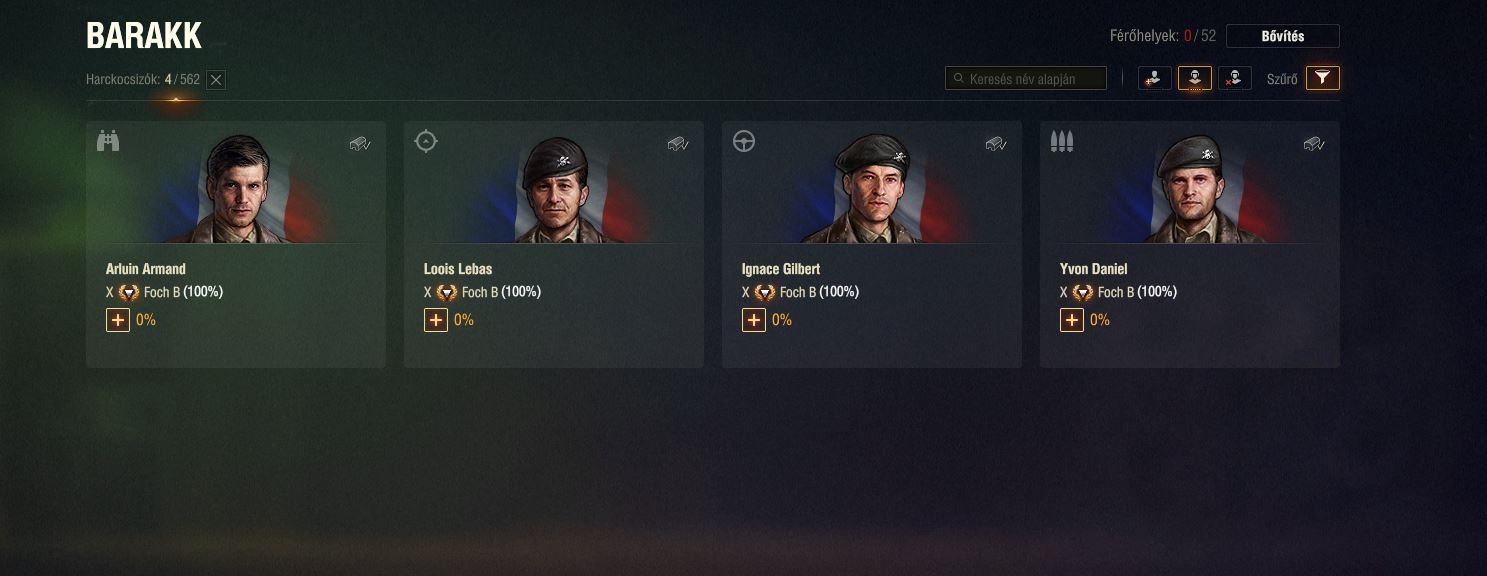Click Yvon Daniel's plus skill icon
The image size is (1487, 576).
[1072, 320]
